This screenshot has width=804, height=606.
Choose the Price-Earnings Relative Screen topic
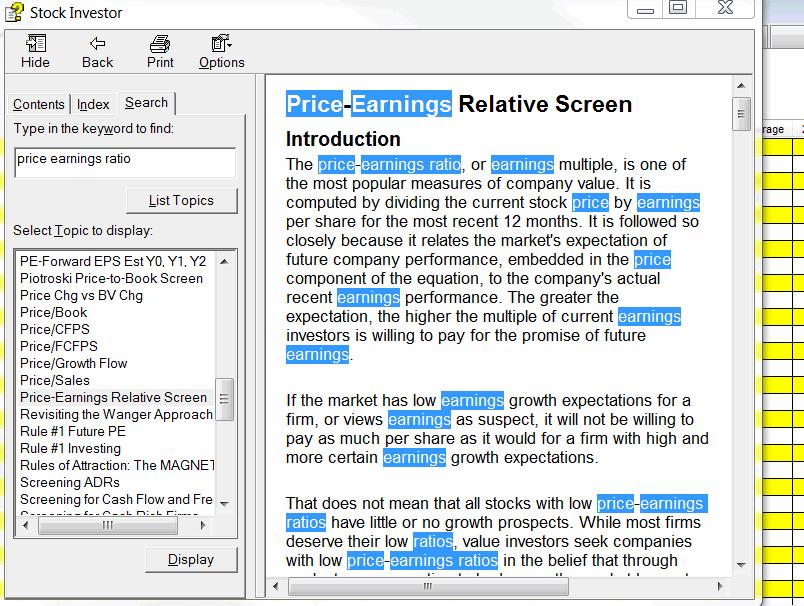113,397
